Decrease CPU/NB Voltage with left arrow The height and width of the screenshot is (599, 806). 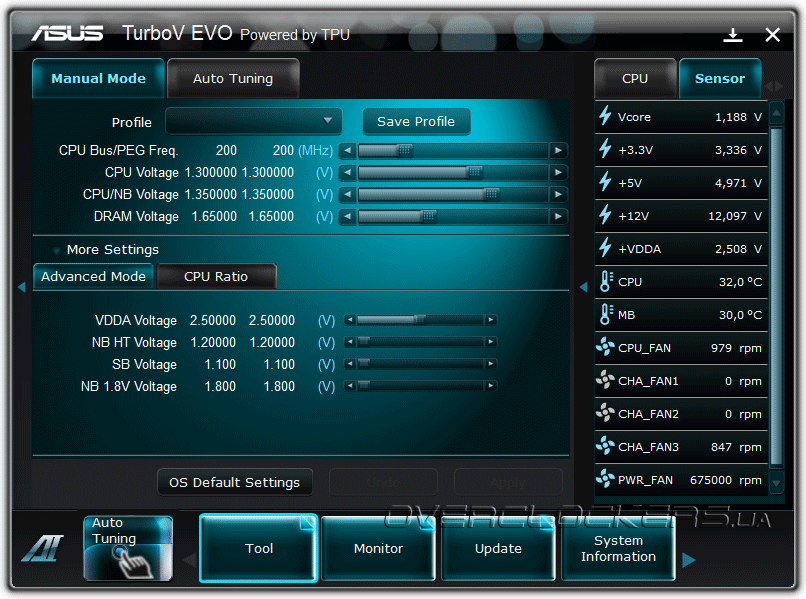[347, 194]
